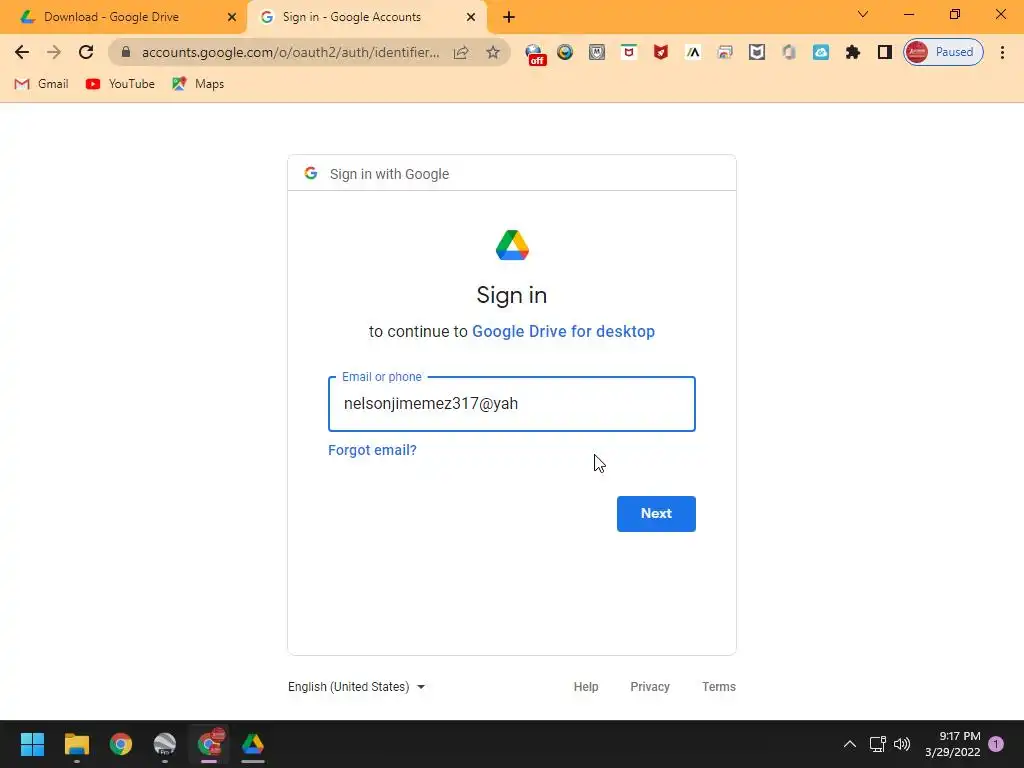Open the Windows Start menu

tap(33, 744)
